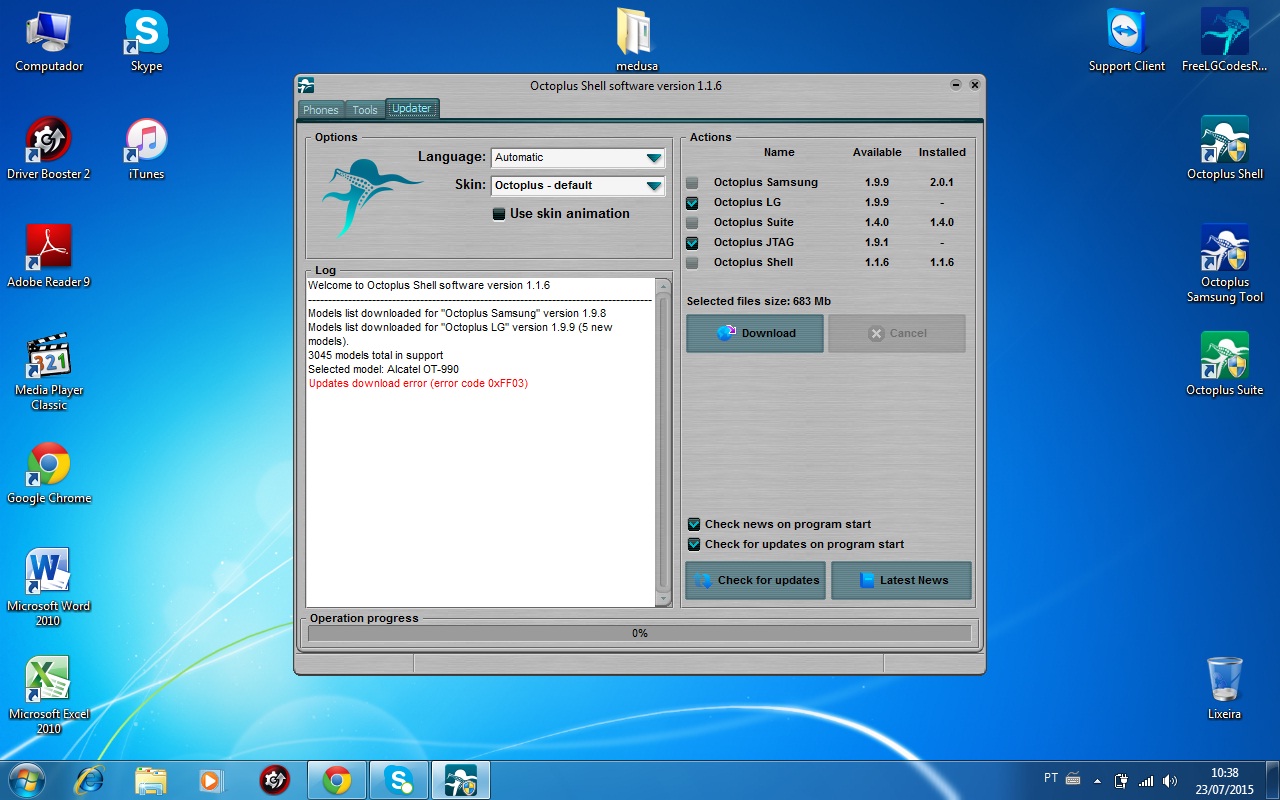Open Skype desktop shortcut
The width and height of the screenshot is (1280, 800).
point(146,41)
